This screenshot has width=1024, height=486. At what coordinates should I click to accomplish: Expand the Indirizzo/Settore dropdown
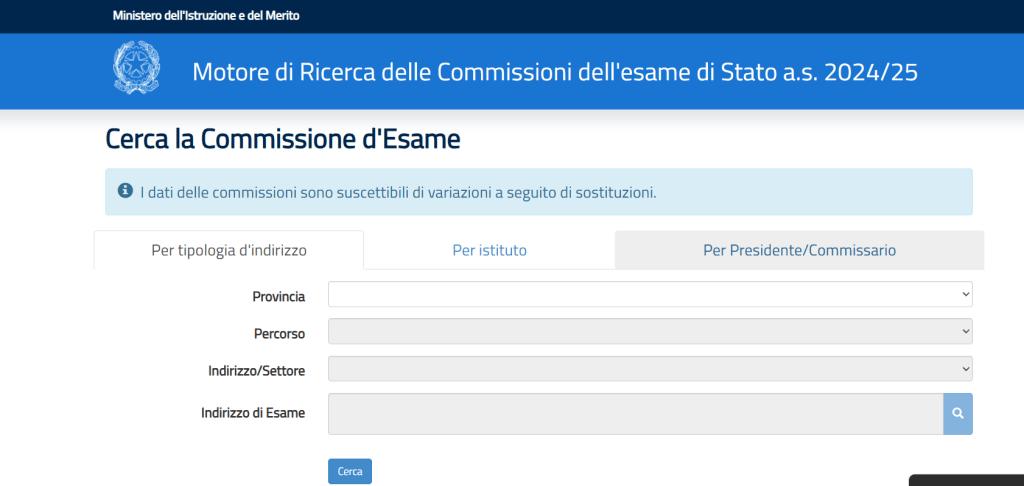pos(650,369)
